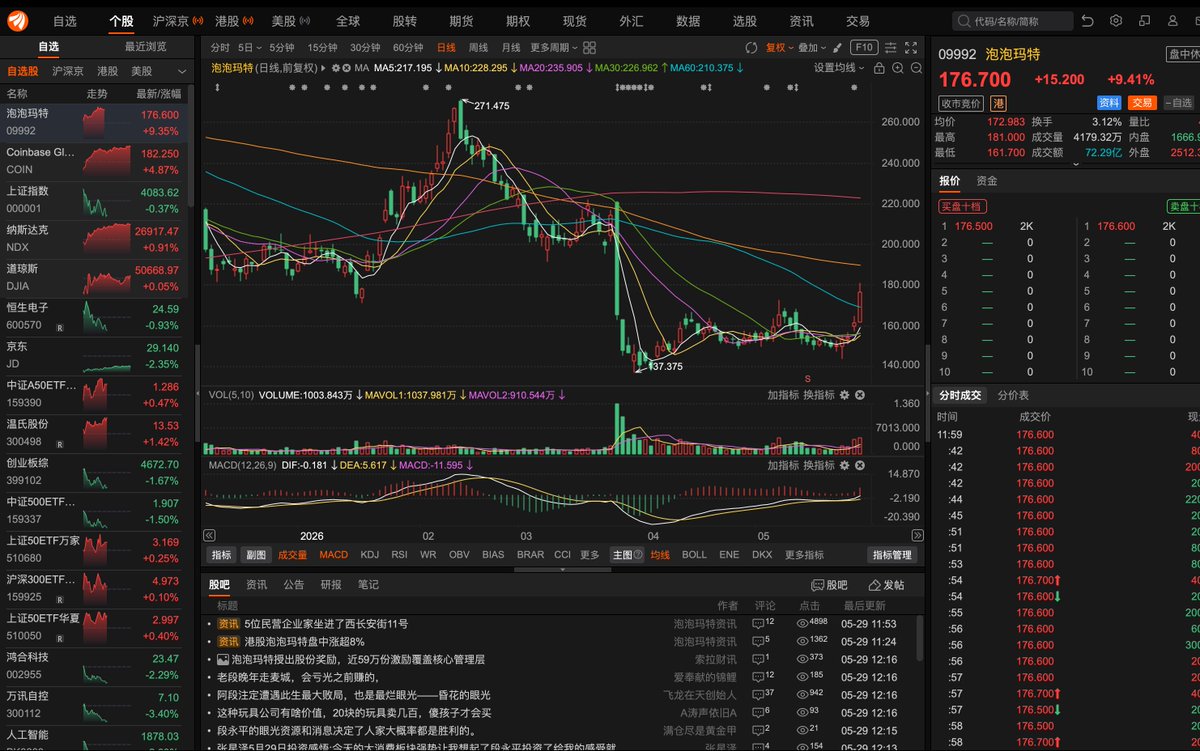Open the 复权 adjustment dropdown

click(779, 47)
